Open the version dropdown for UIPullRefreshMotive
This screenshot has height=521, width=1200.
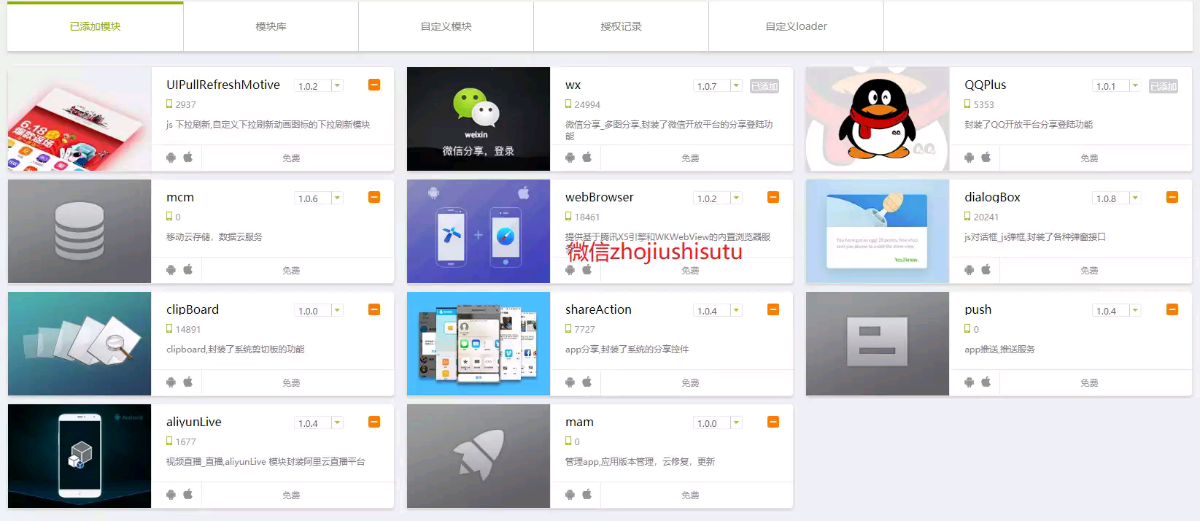pyautogui.click(x=336, y=86)
